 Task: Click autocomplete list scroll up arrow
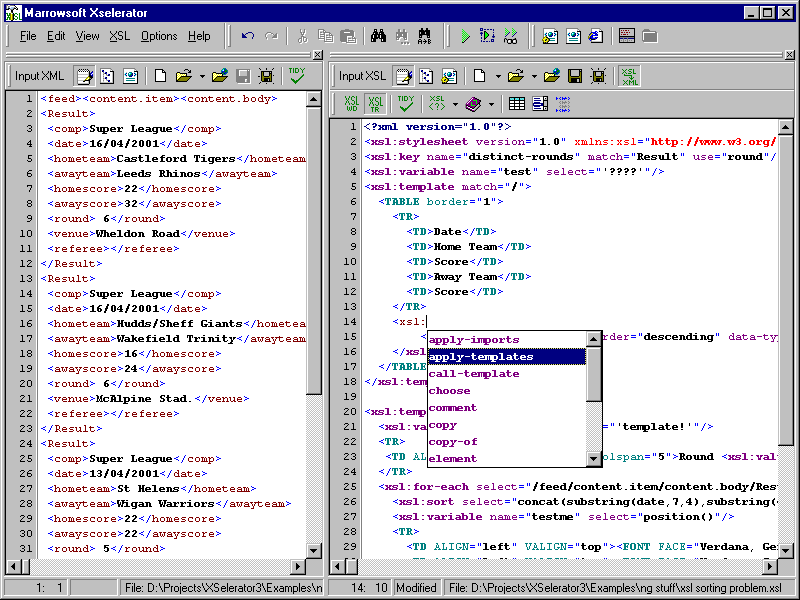coord(593,339)
